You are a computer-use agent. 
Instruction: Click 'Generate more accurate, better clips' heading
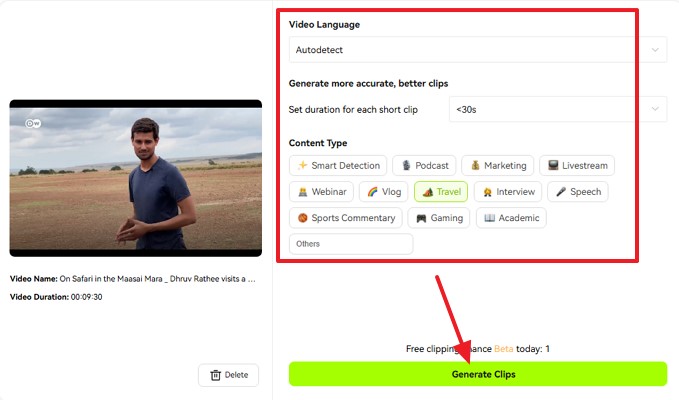368,84
